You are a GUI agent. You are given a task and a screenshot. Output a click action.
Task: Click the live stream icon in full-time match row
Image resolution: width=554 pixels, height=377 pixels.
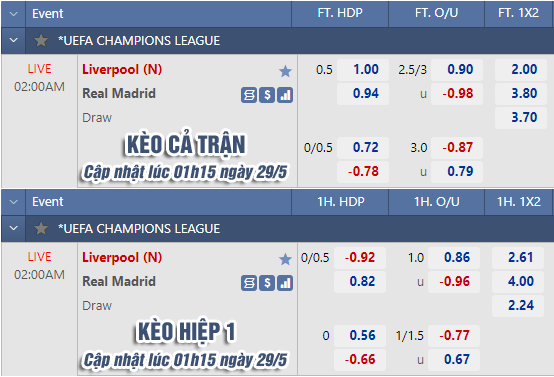249,95
